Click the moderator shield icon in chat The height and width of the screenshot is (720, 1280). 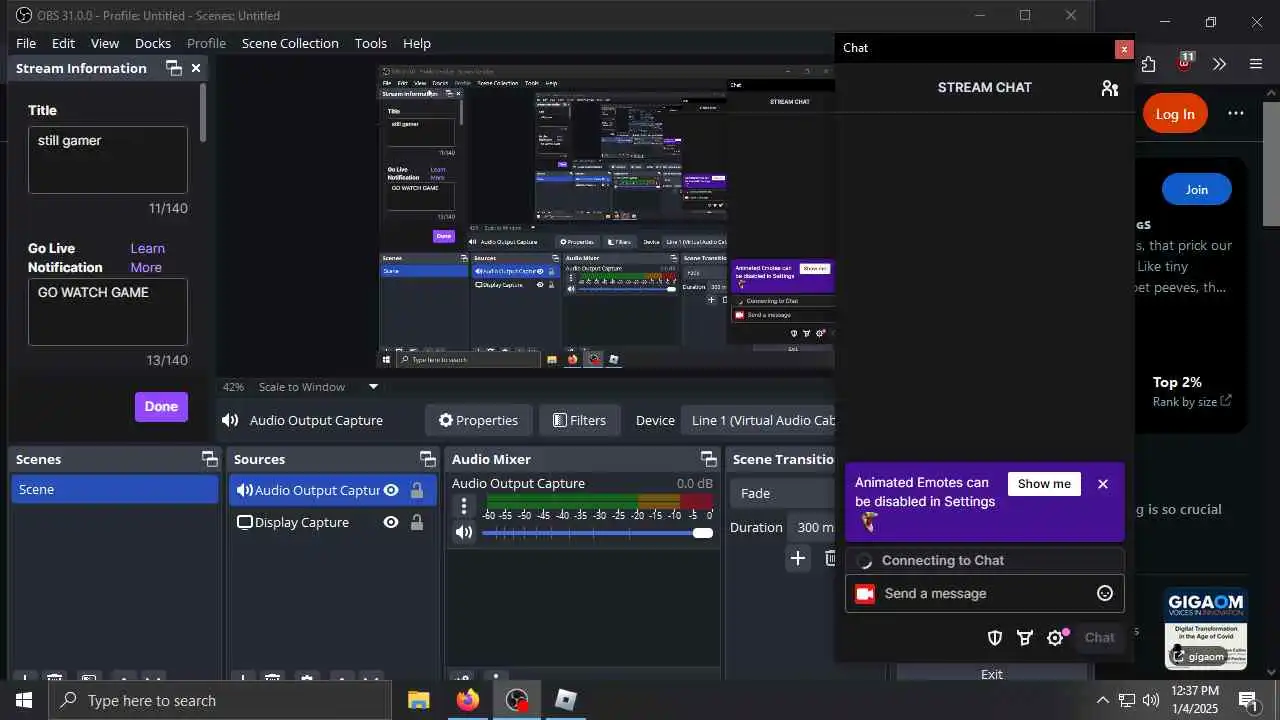[995, 638]
